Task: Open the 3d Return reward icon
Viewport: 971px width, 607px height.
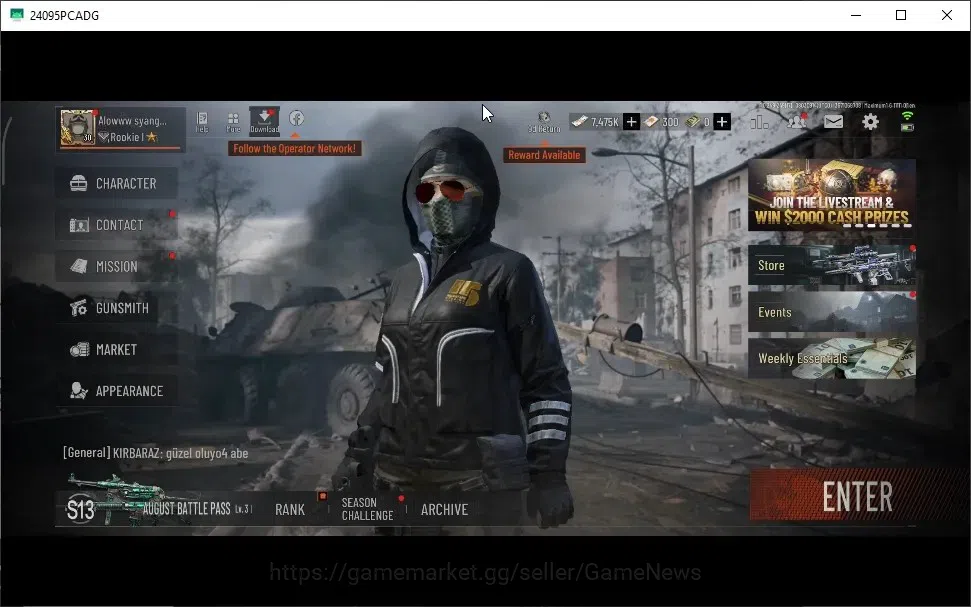Action: click(x=544, y=122)
